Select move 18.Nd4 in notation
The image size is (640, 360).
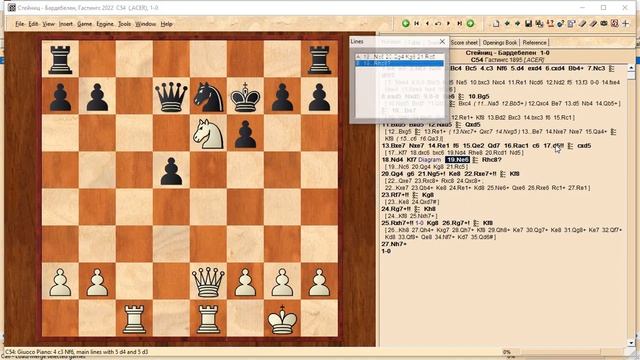pyautogui.click(x=393, y=160)
